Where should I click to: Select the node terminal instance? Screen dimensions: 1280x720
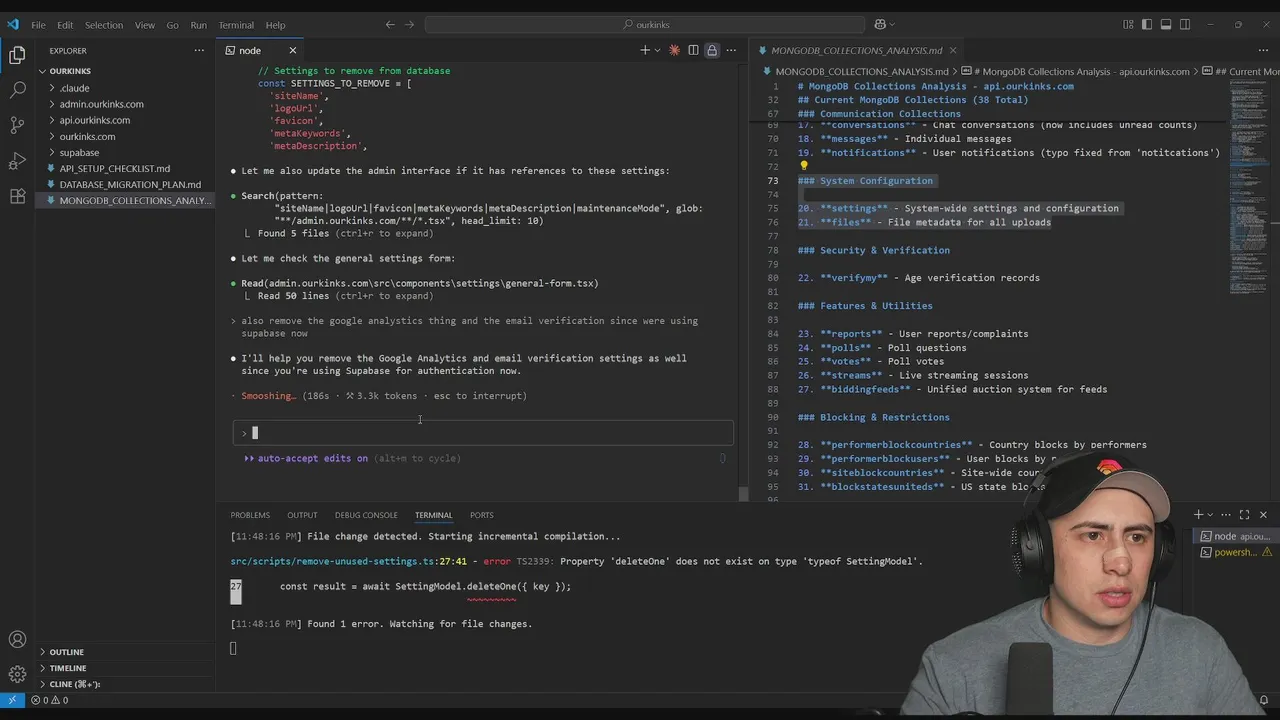pyautogui.click(x=1237, y=536)
